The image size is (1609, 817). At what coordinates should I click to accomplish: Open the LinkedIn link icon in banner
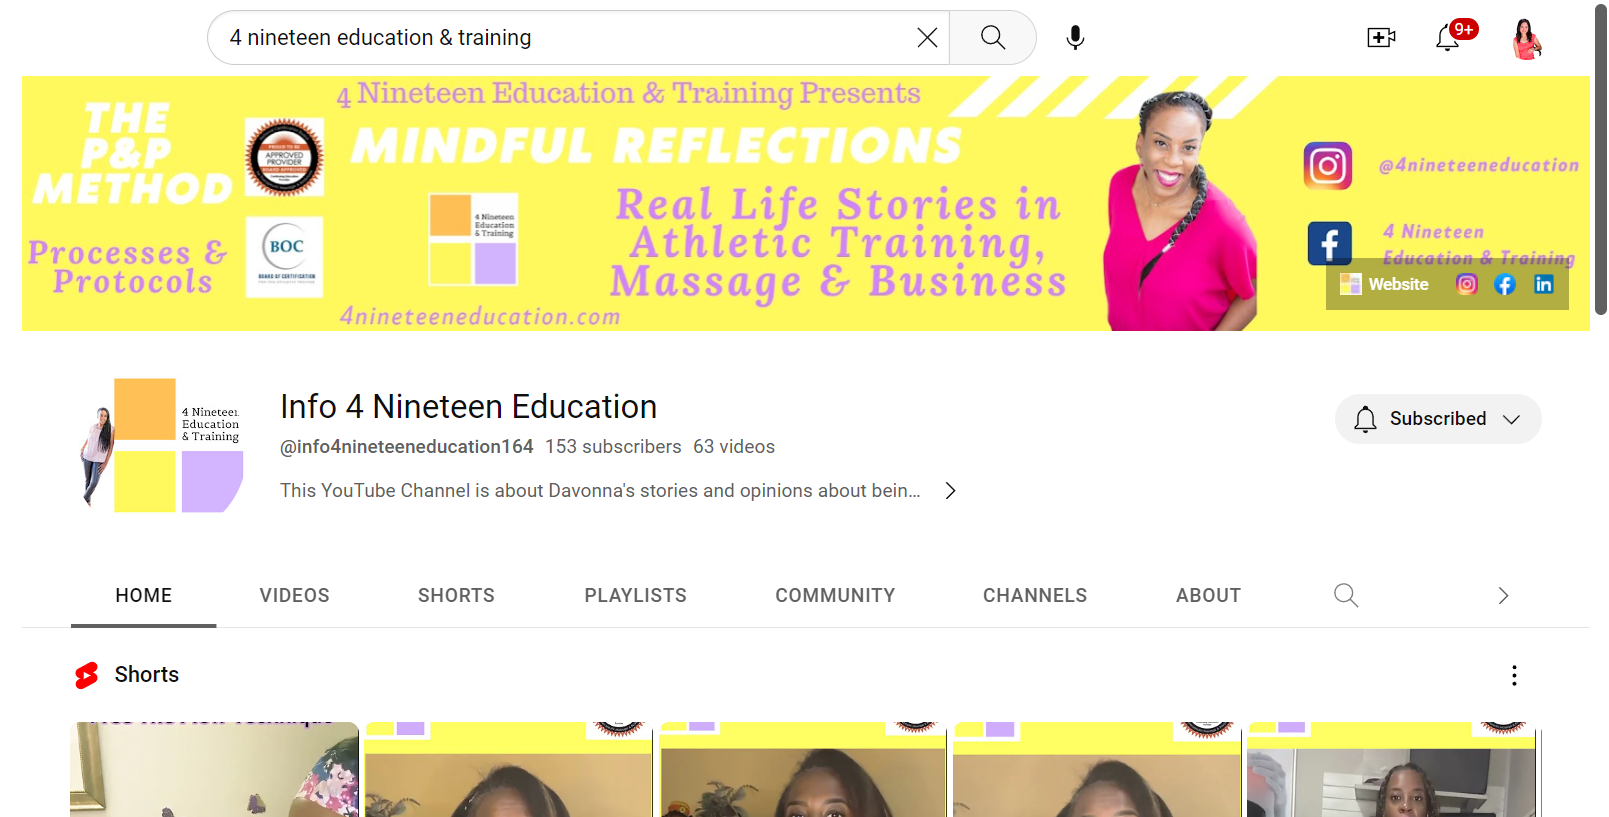1543,284
